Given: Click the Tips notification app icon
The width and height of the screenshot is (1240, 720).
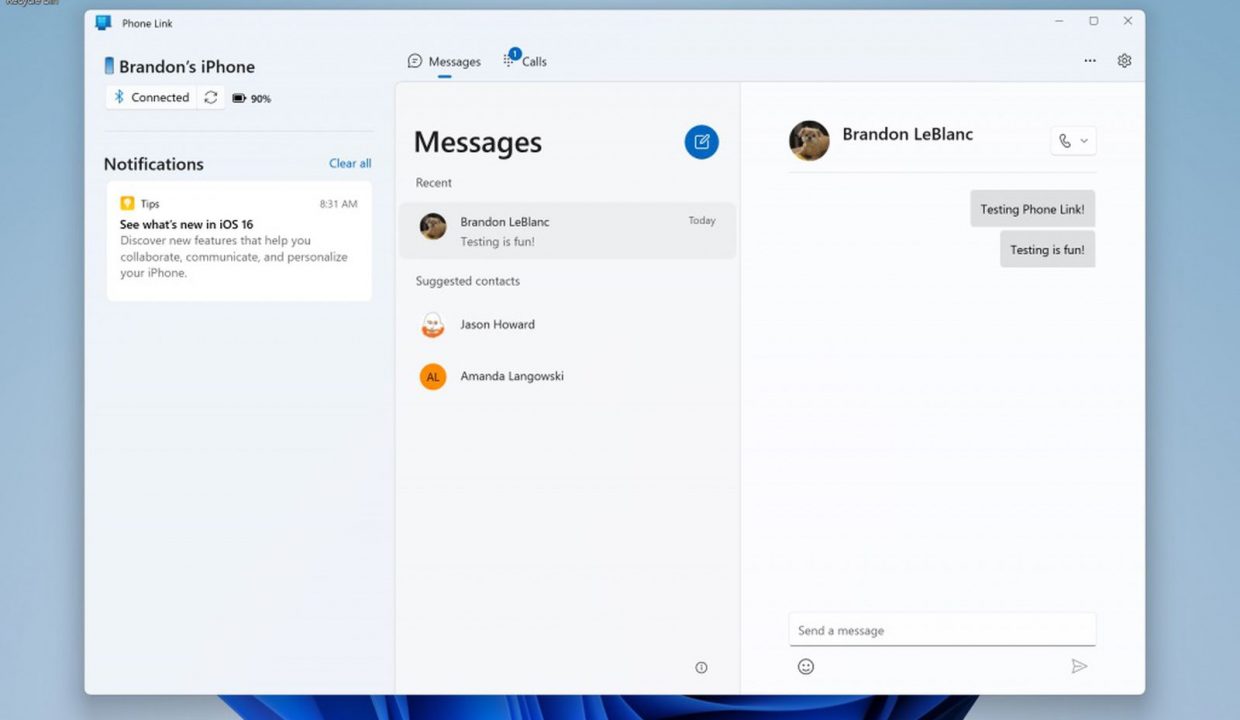Looking at the screenshot, I should [x=127, y=203].
